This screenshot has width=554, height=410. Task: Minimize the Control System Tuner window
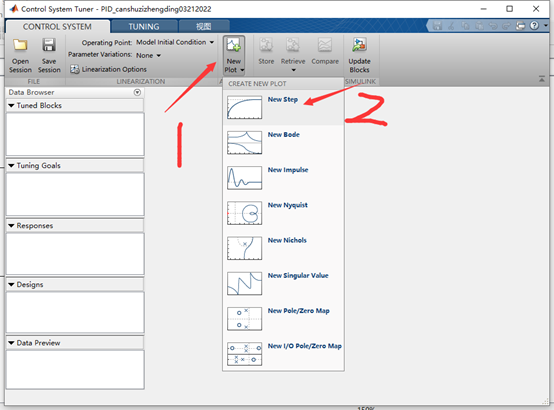tap(484, 9)
